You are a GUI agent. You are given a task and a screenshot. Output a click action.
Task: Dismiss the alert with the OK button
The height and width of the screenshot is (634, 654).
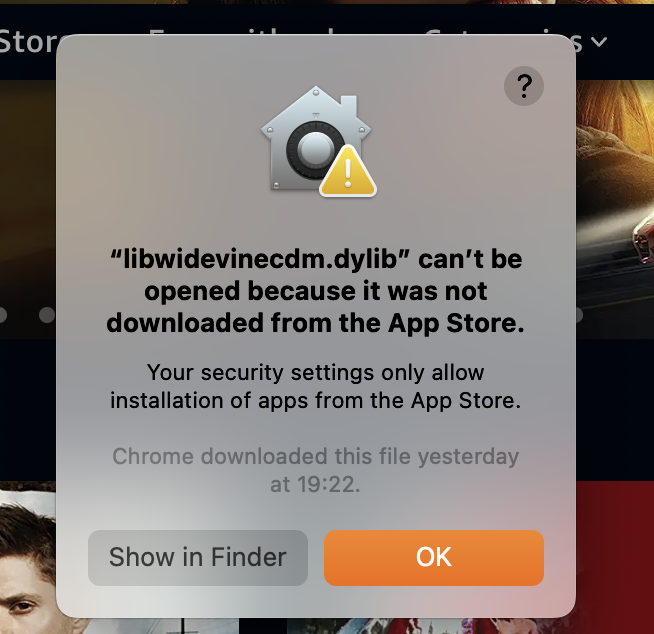(434, 557)
